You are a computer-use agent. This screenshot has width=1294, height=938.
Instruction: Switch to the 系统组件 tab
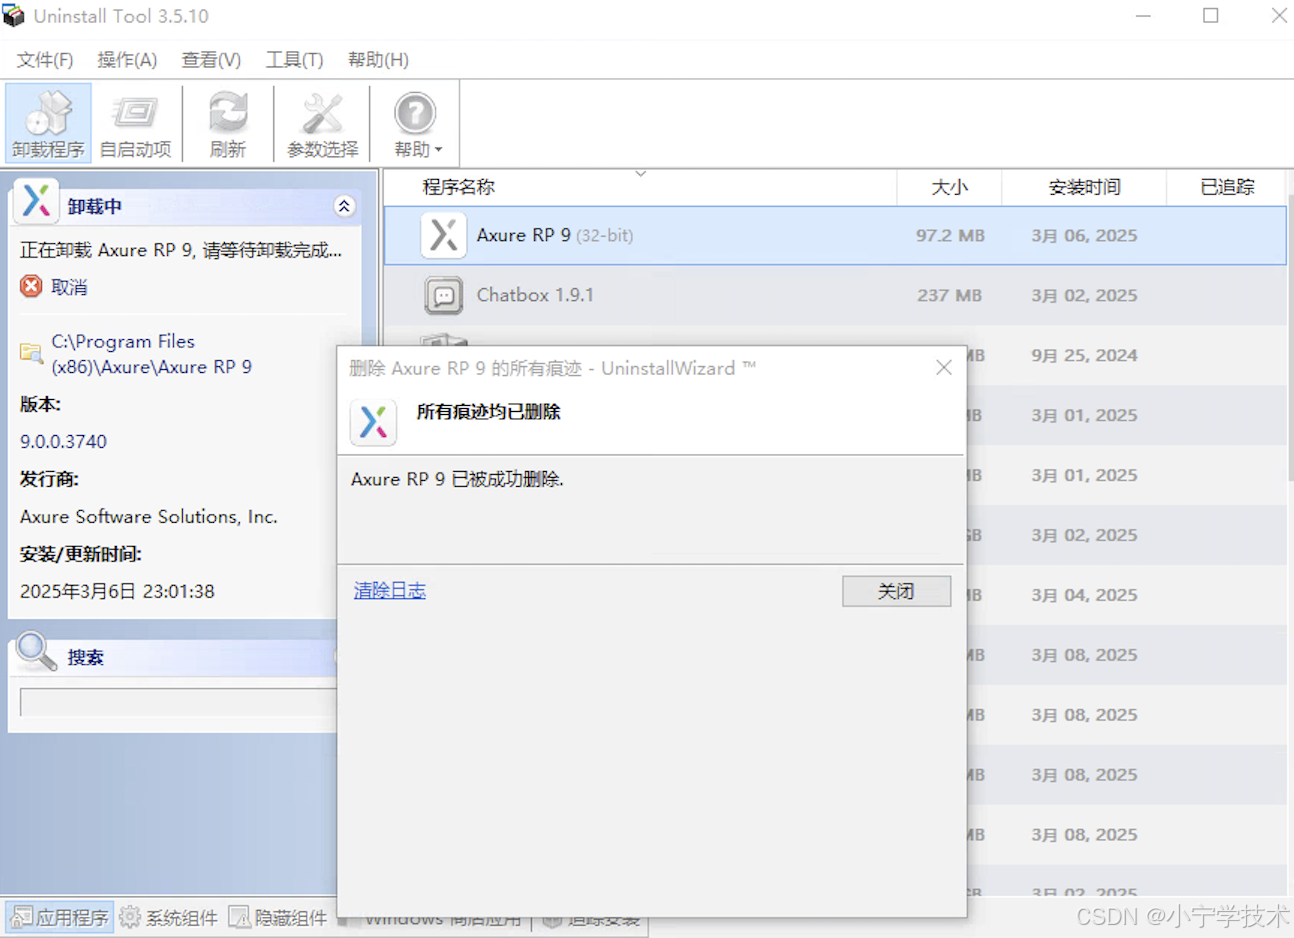click(168, 917)
